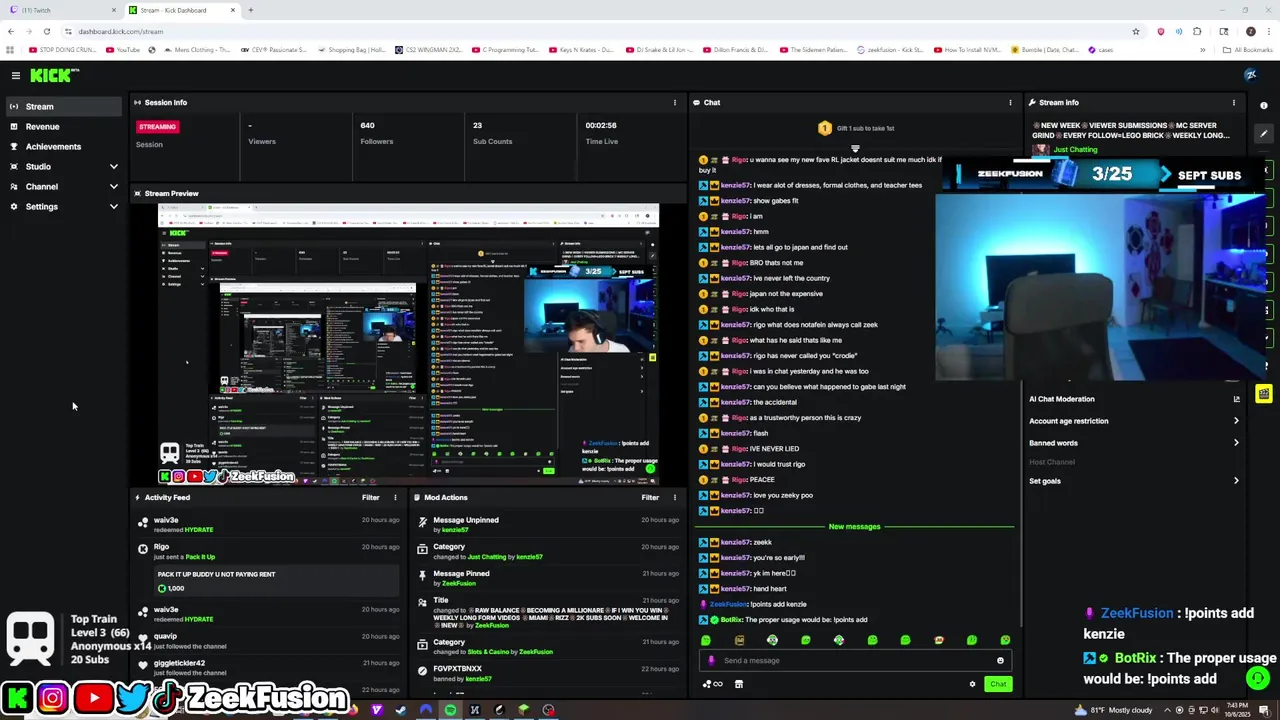Open Activity Feed three-dot menu
Viewport: 1280px width, 720px height.
tap(395, 497)
